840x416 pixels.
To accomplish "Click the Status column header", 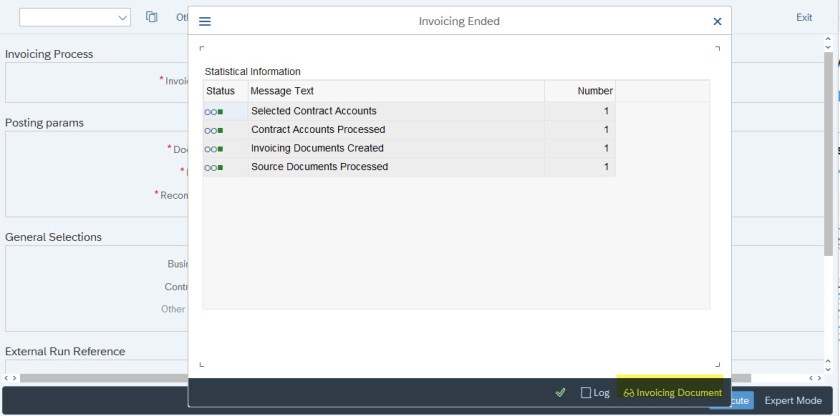I will pyautogui.click(x=221, y=91).
